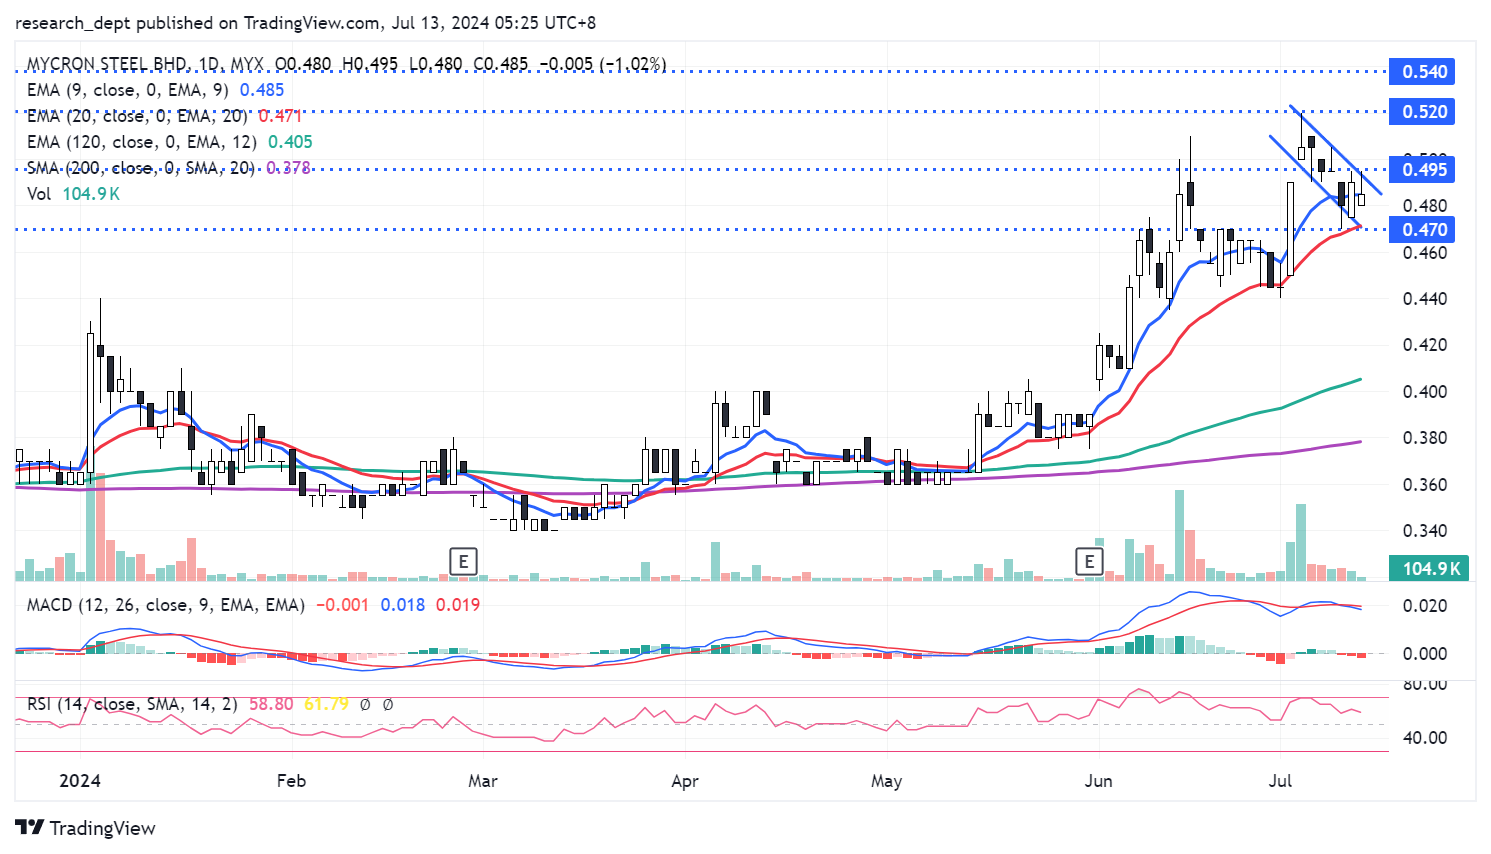Click the MACD (12, 26, close) legend
Screen dimensions: 1491x854
pos(166,605)
